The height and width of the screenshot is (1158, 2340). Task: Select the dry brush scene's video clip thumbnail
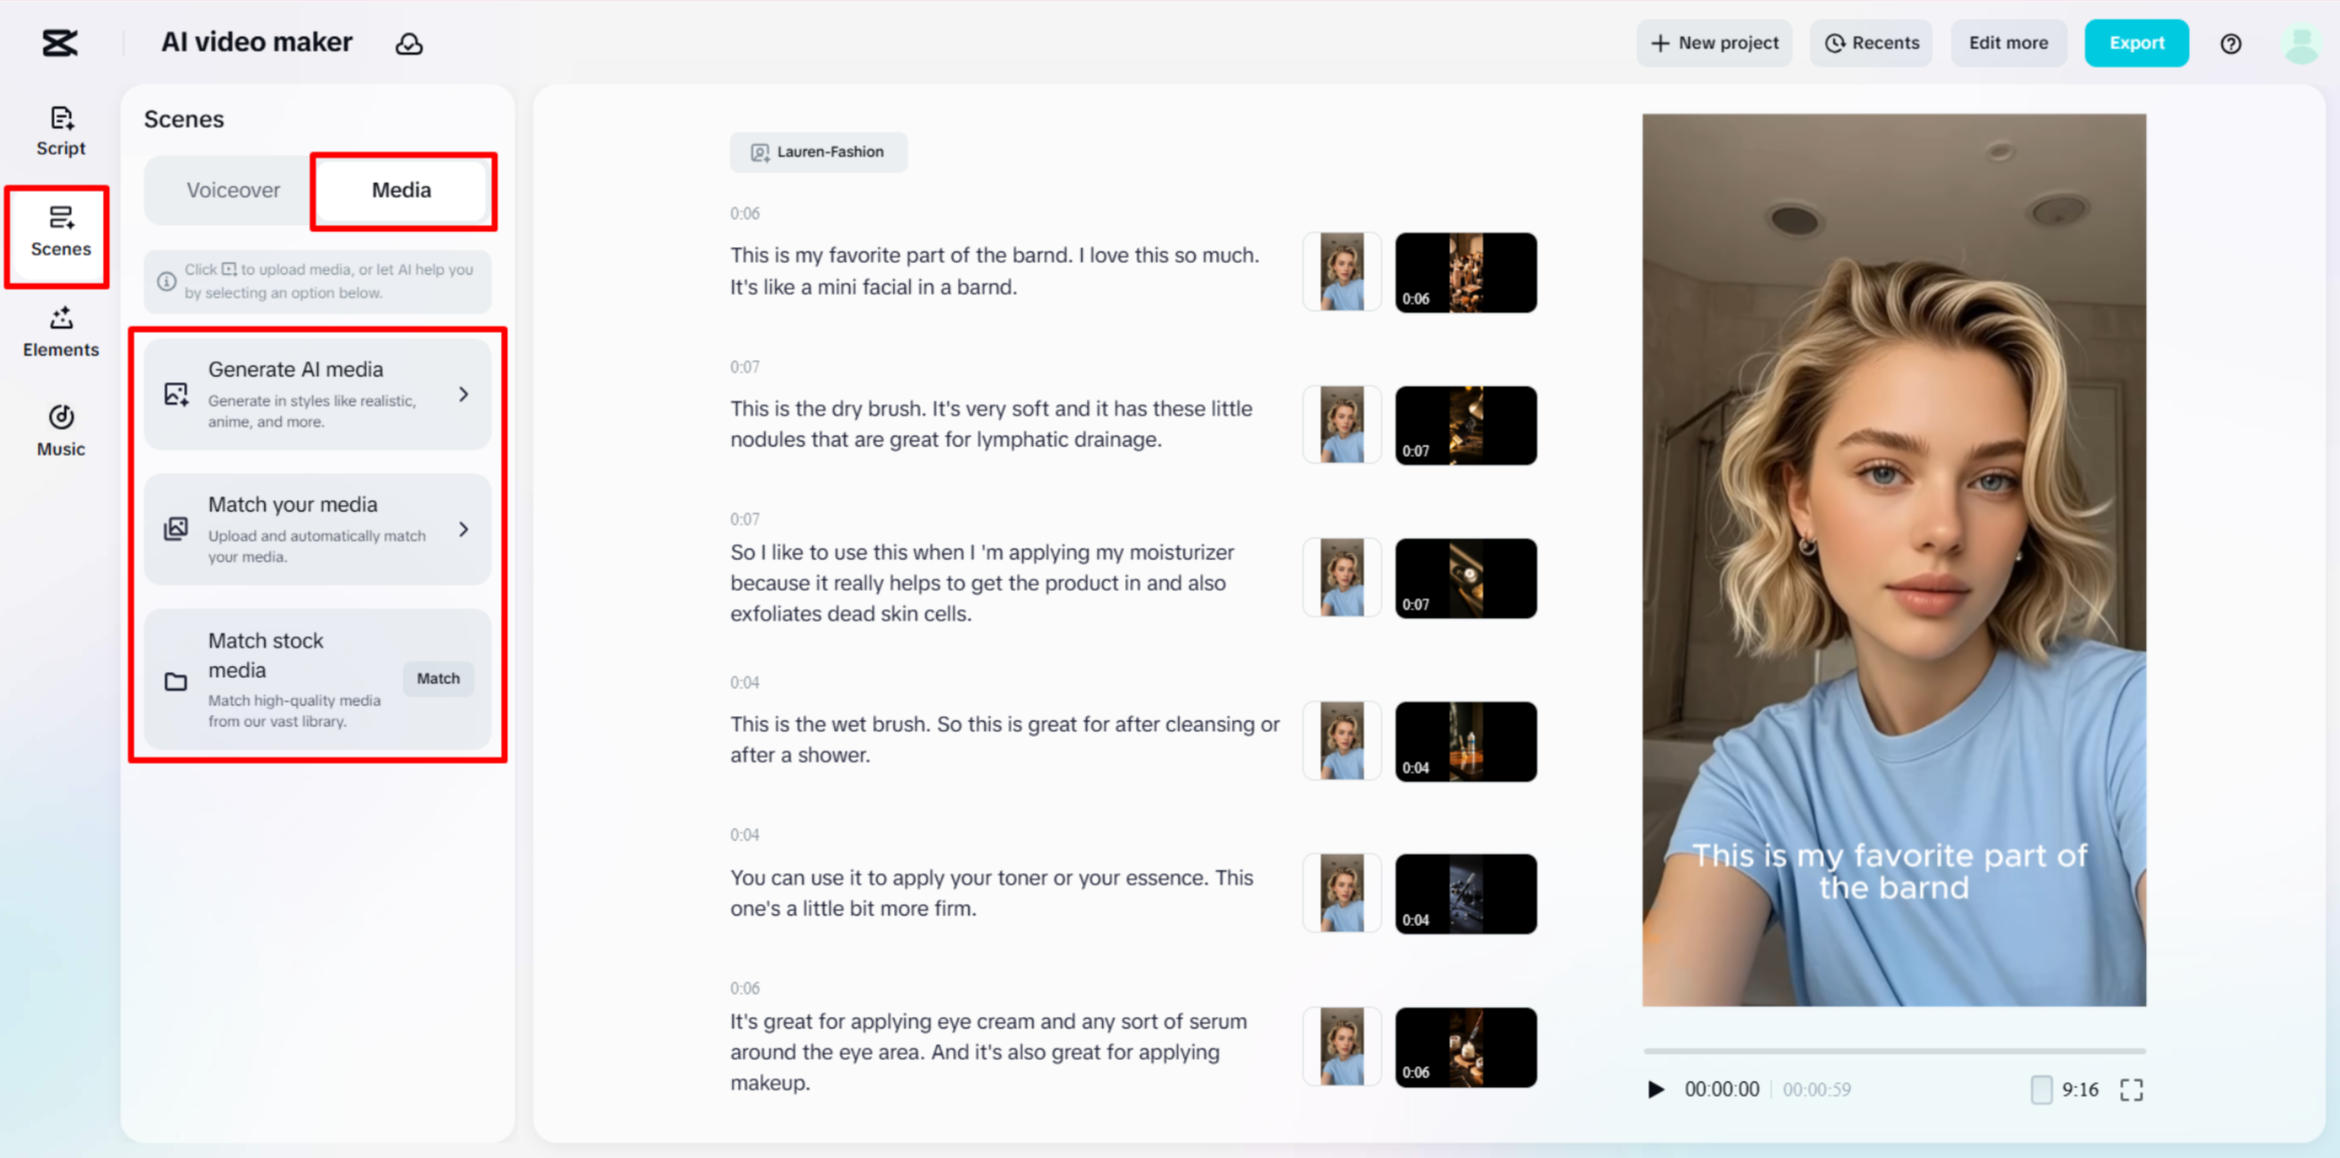[1465, 426]
